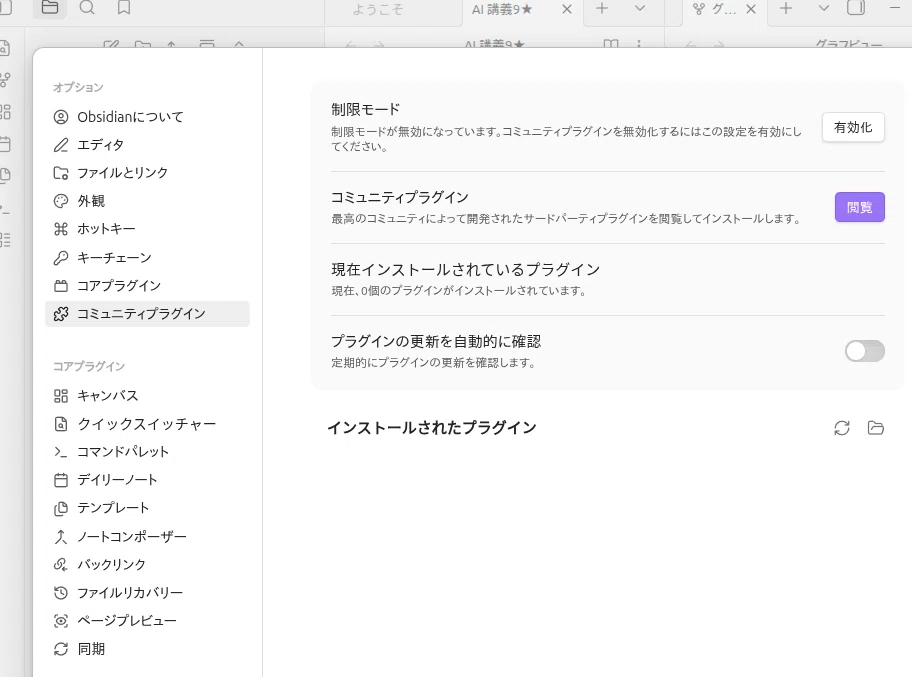Click the search magnifier icon
Image resolution: width=912 pixels, height=677 pixels.
(87, 8)
